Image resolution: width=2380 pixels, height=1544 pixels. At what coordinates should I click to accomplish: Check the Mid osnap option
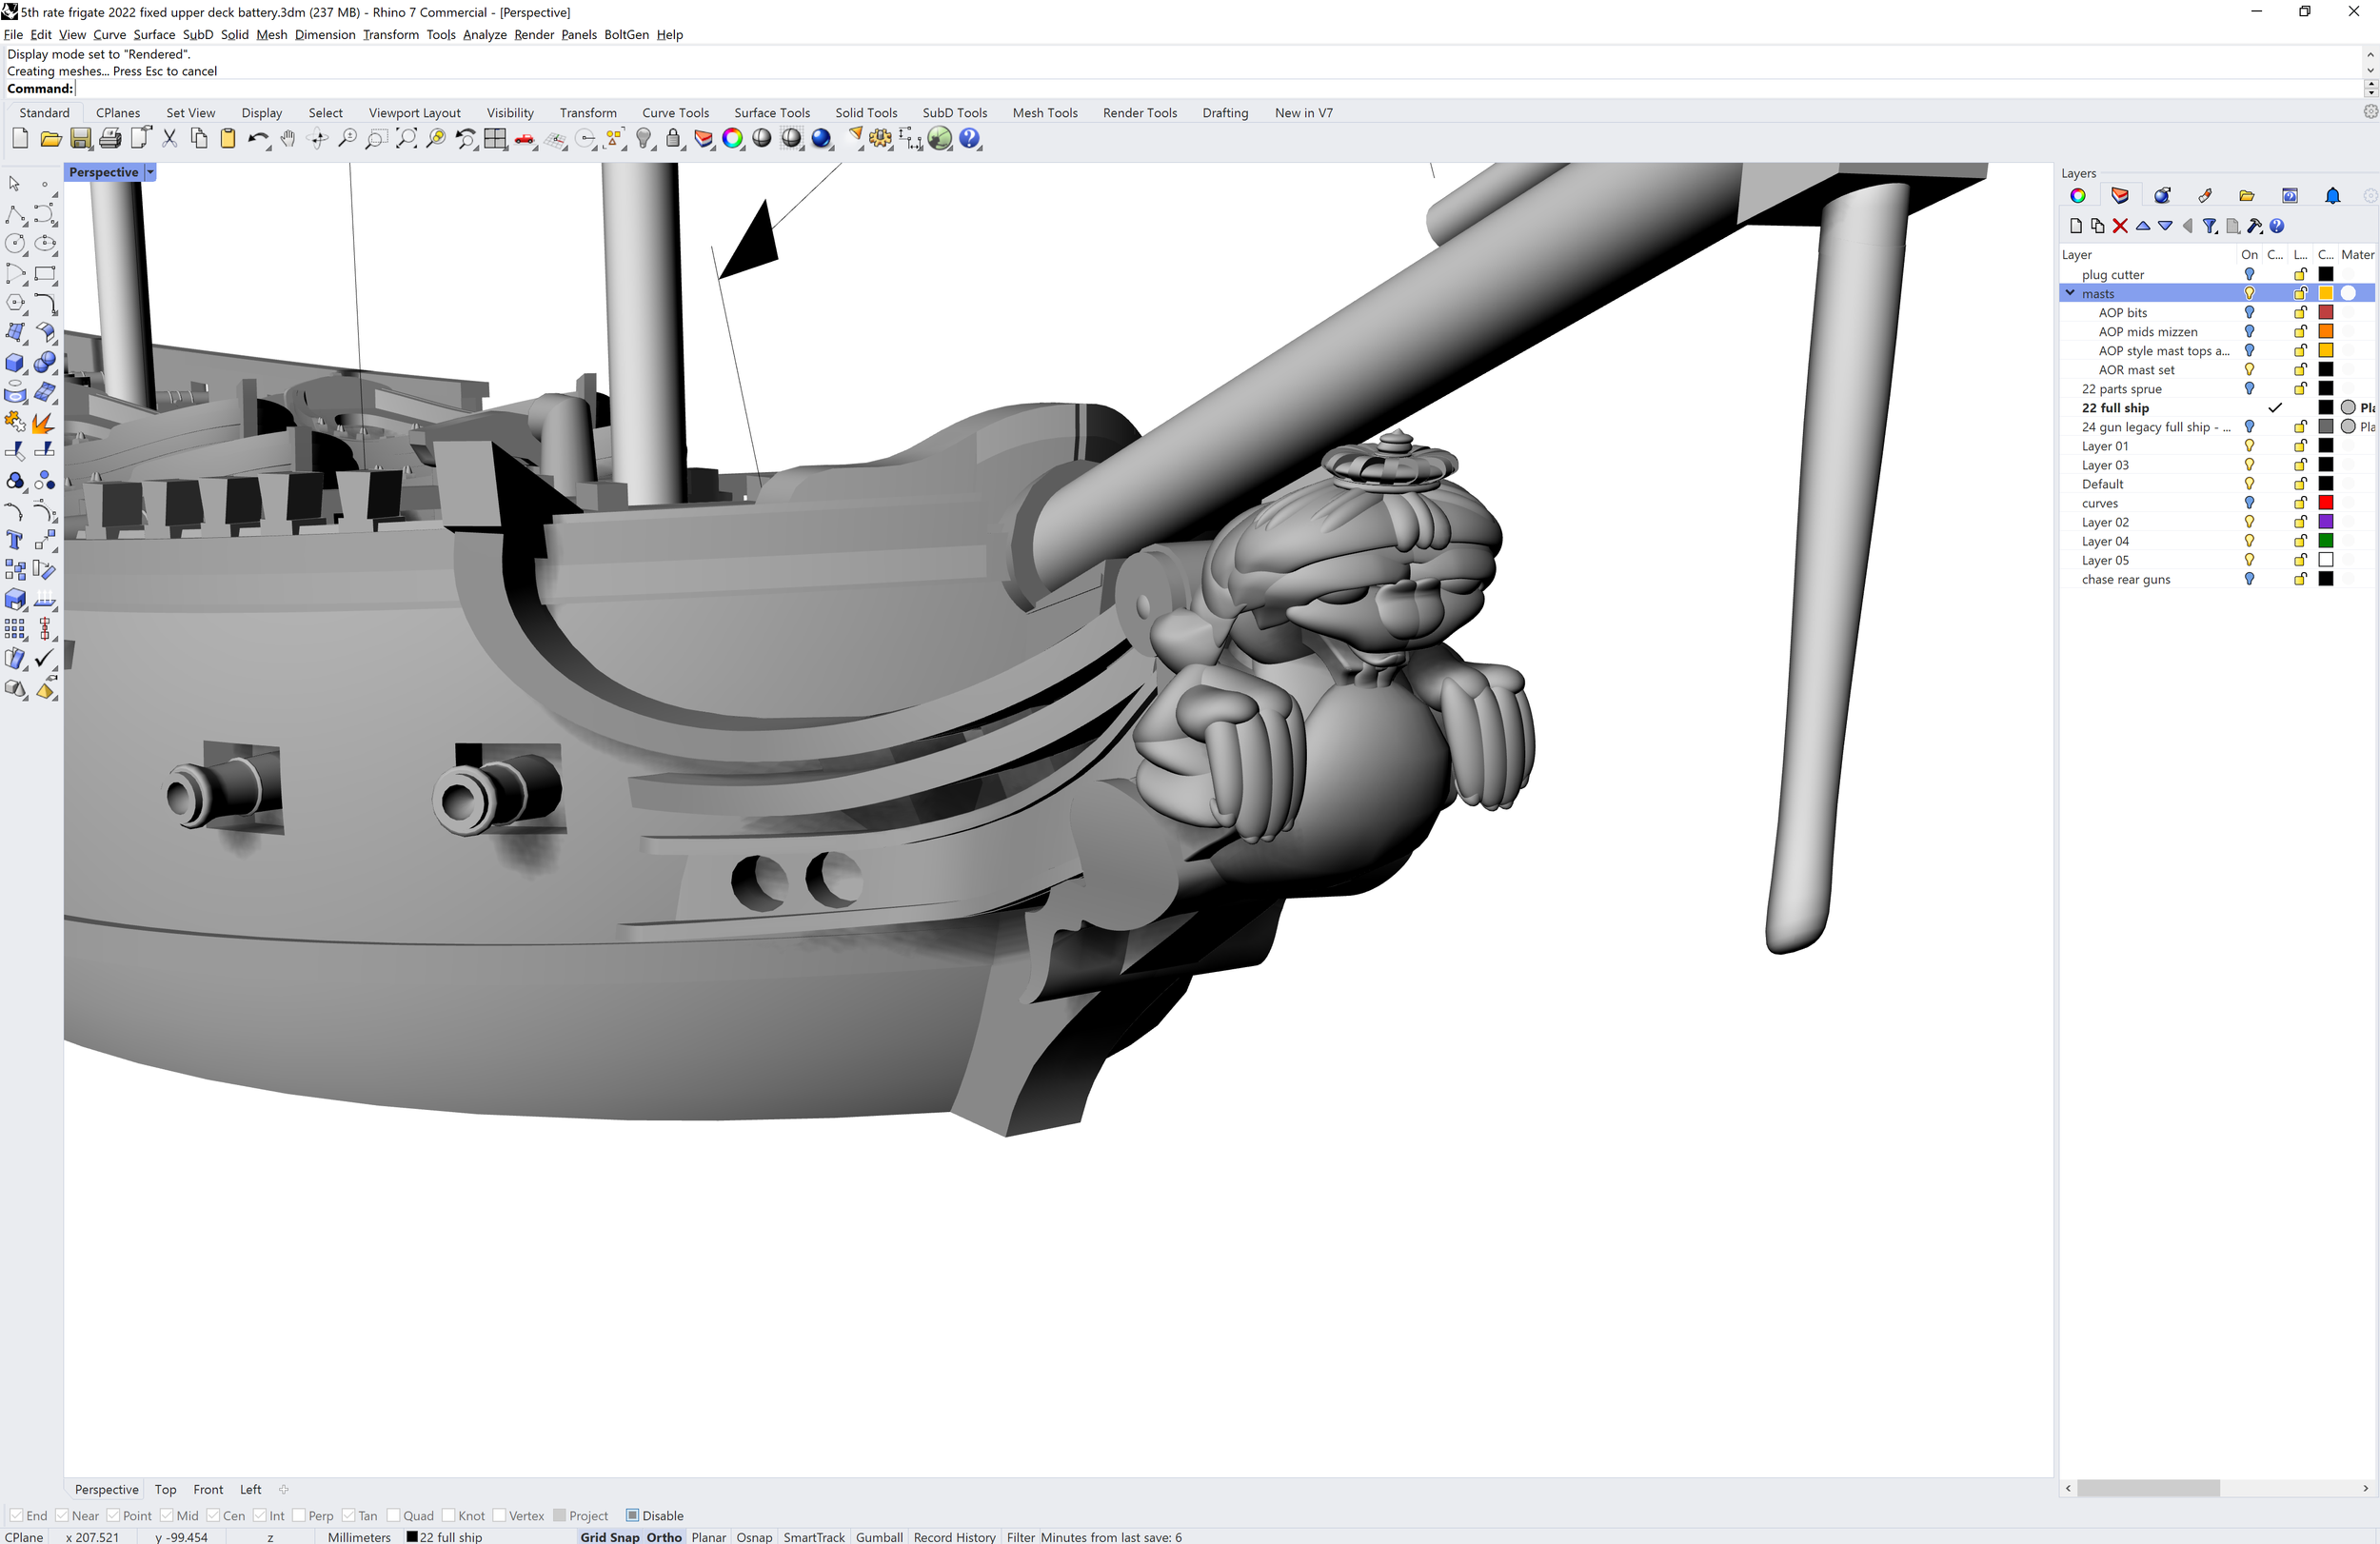pyautogui.click(x=166, y=1515)
